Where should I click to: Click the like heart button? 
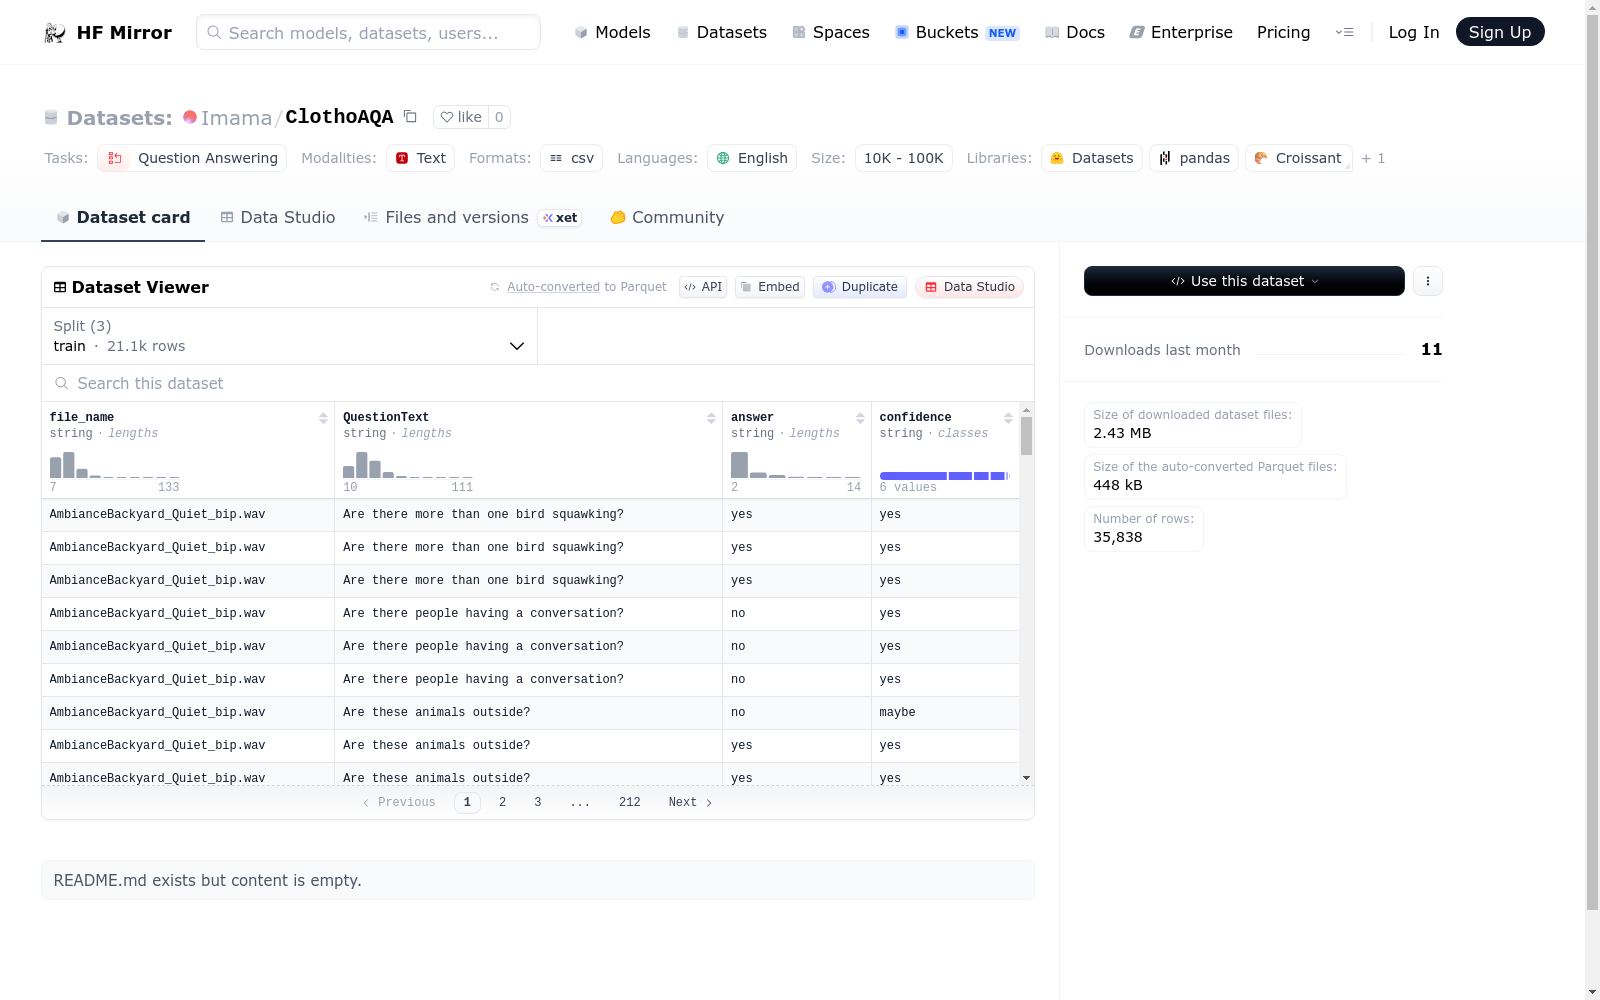461,117
